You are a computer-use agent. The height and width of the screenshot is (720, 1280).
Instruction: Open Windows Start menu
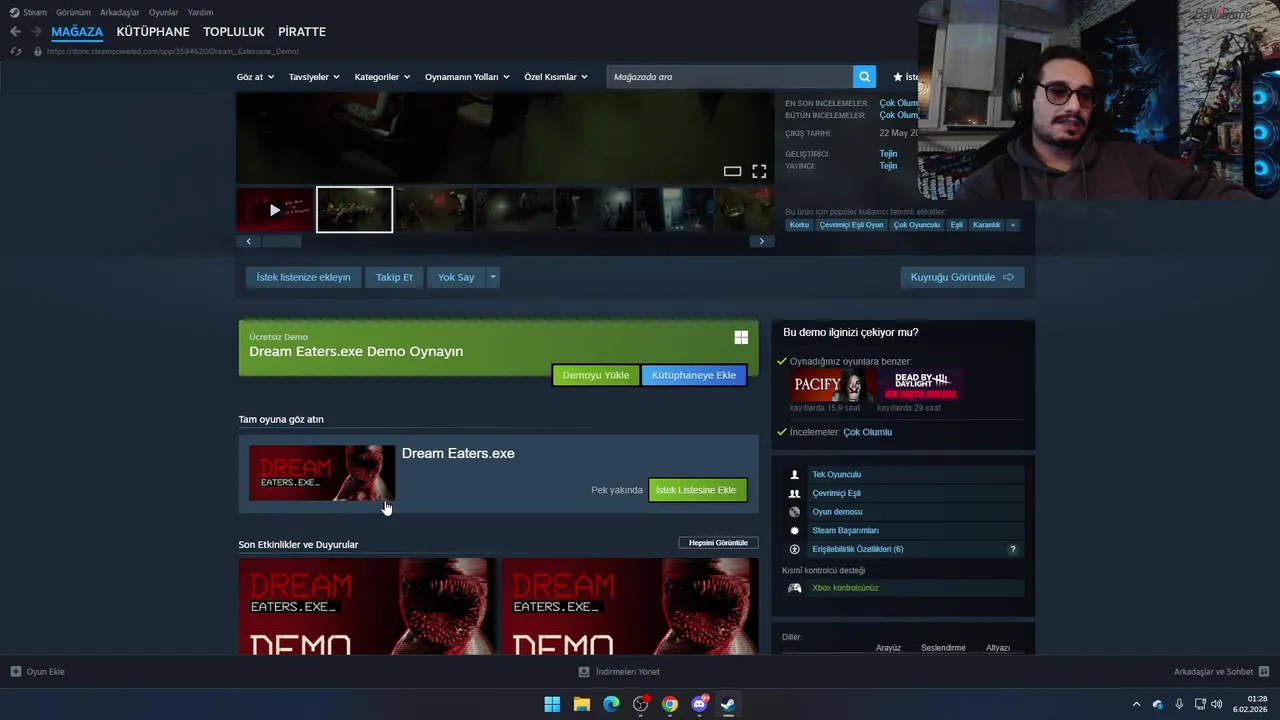[x=552, y=704]
